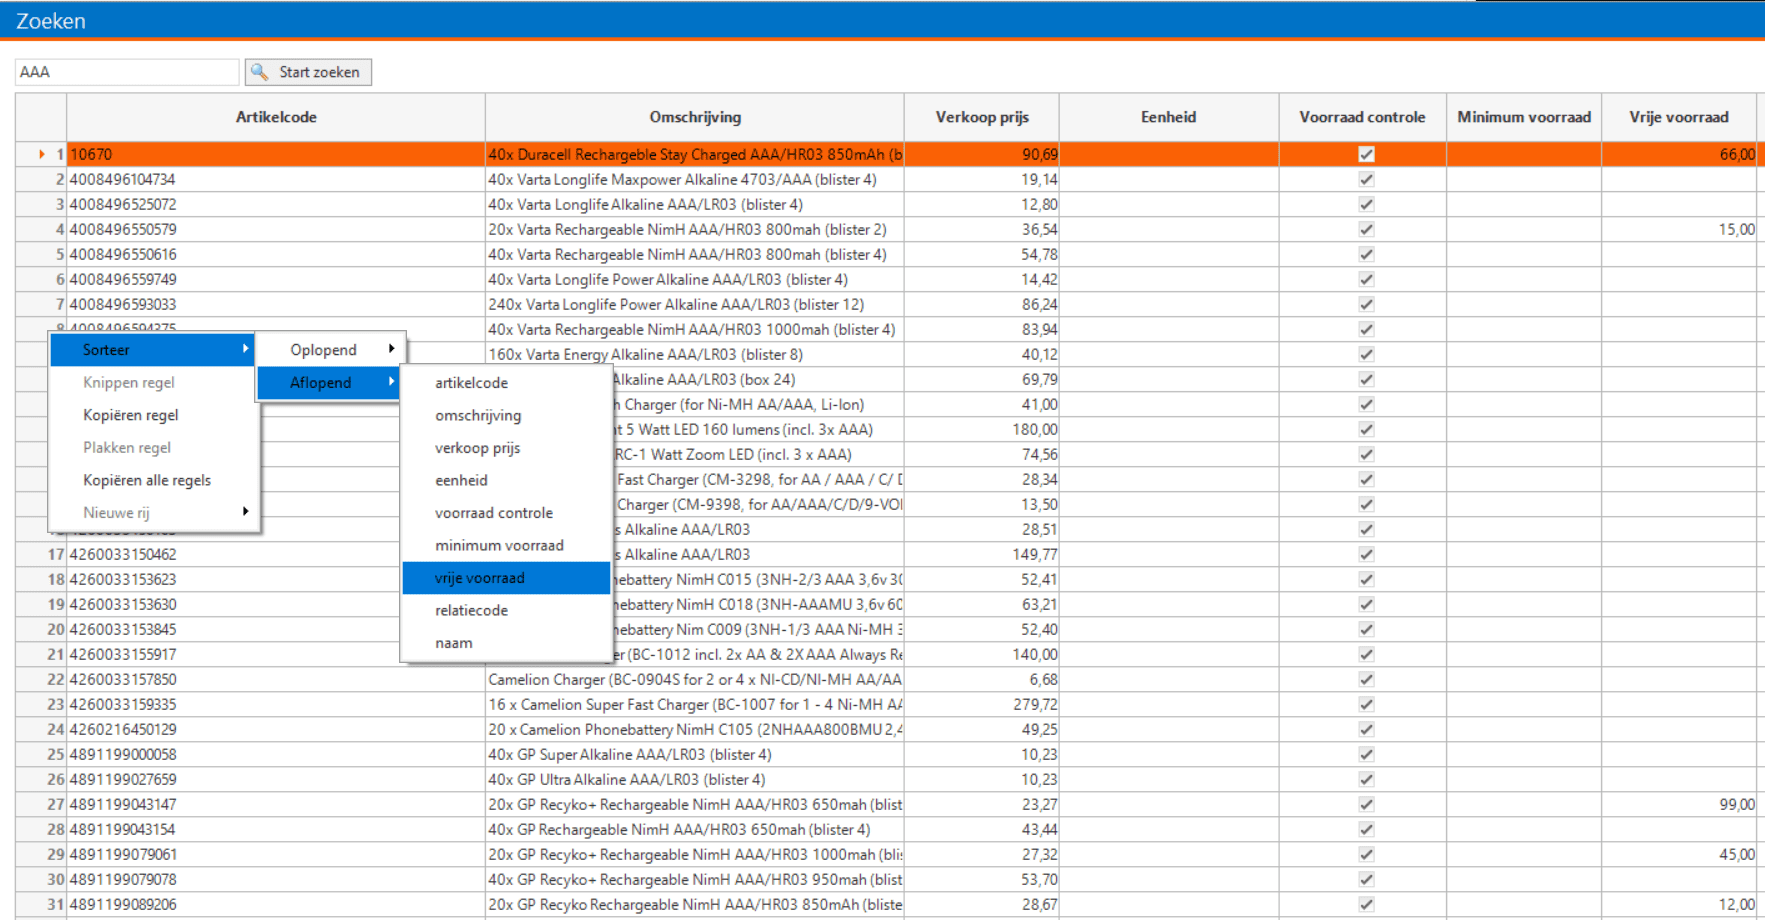
Task: Click row number 31 header
Action: pos(41,904)
